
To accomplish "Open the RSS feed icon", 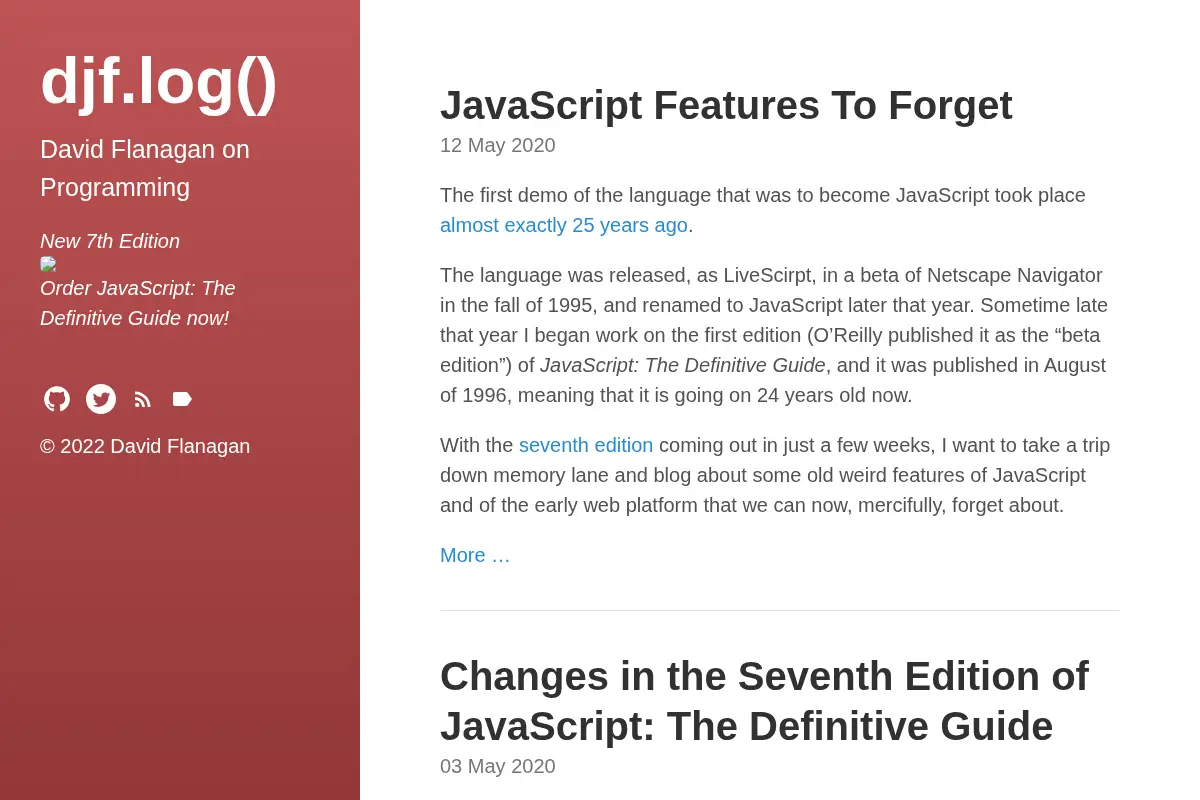I will (x=143, y=399).
